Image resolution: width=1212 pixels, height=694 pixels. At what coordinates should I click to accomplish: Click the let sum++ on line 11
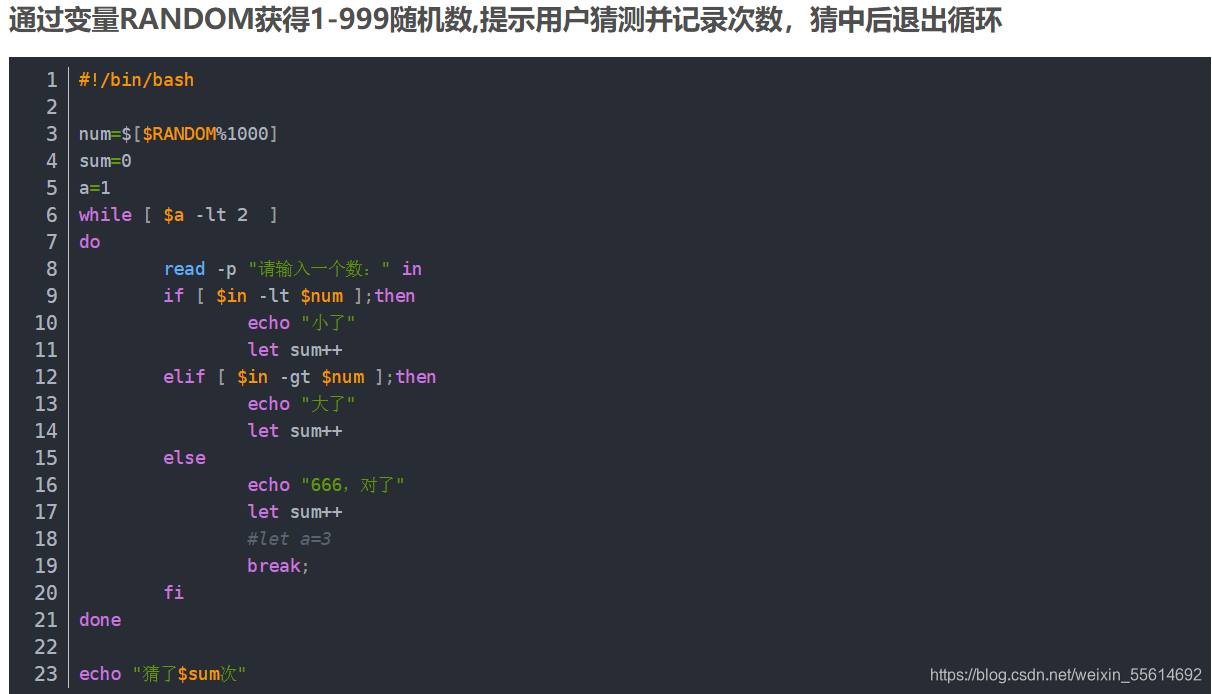click(295, 350)
